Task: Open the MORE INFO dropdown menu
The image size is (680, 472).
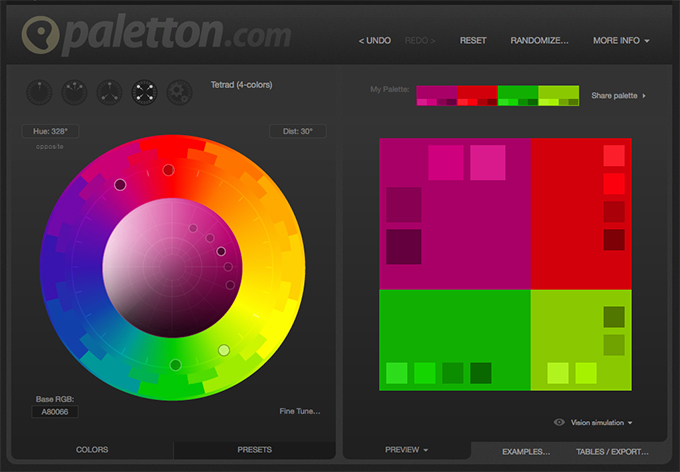Action: click(621, 40)
